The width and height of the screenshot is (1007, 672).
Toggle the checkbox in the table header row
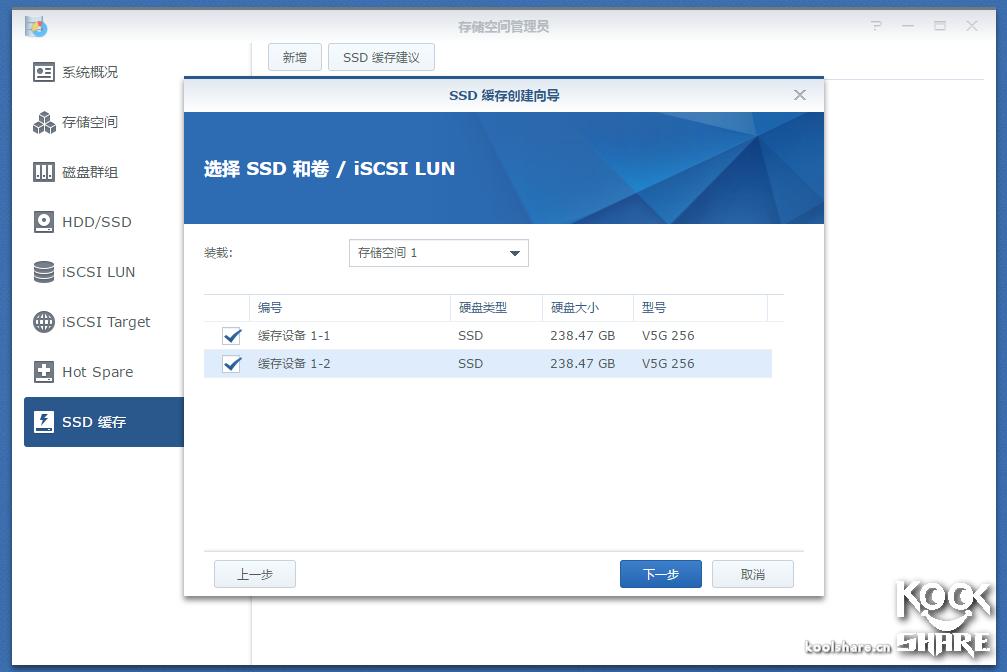[231, 308]
